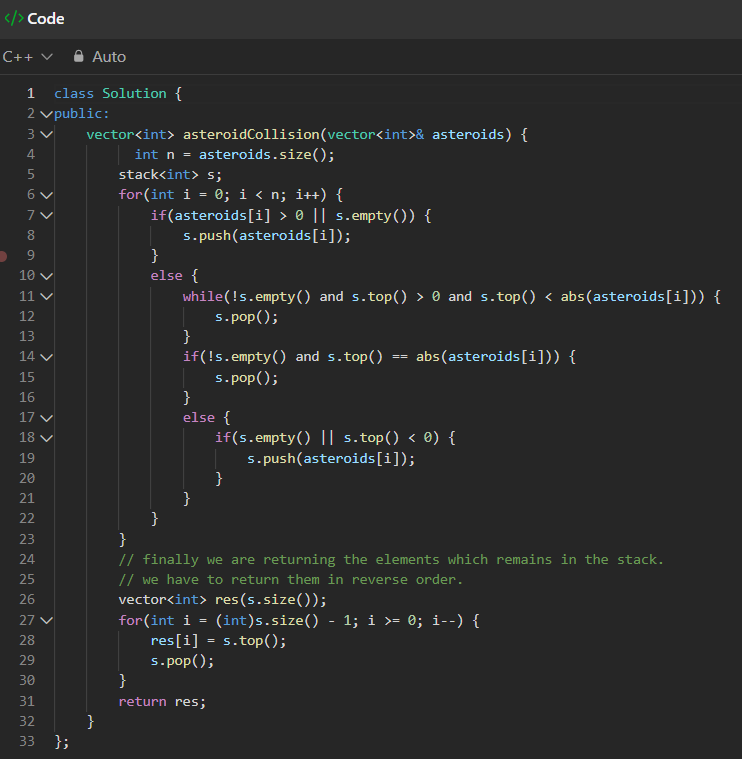Image resolution: width=742 pixels, height=759 pixels.
Task: Collapse the else block at line 17
Action: (46, 418)
